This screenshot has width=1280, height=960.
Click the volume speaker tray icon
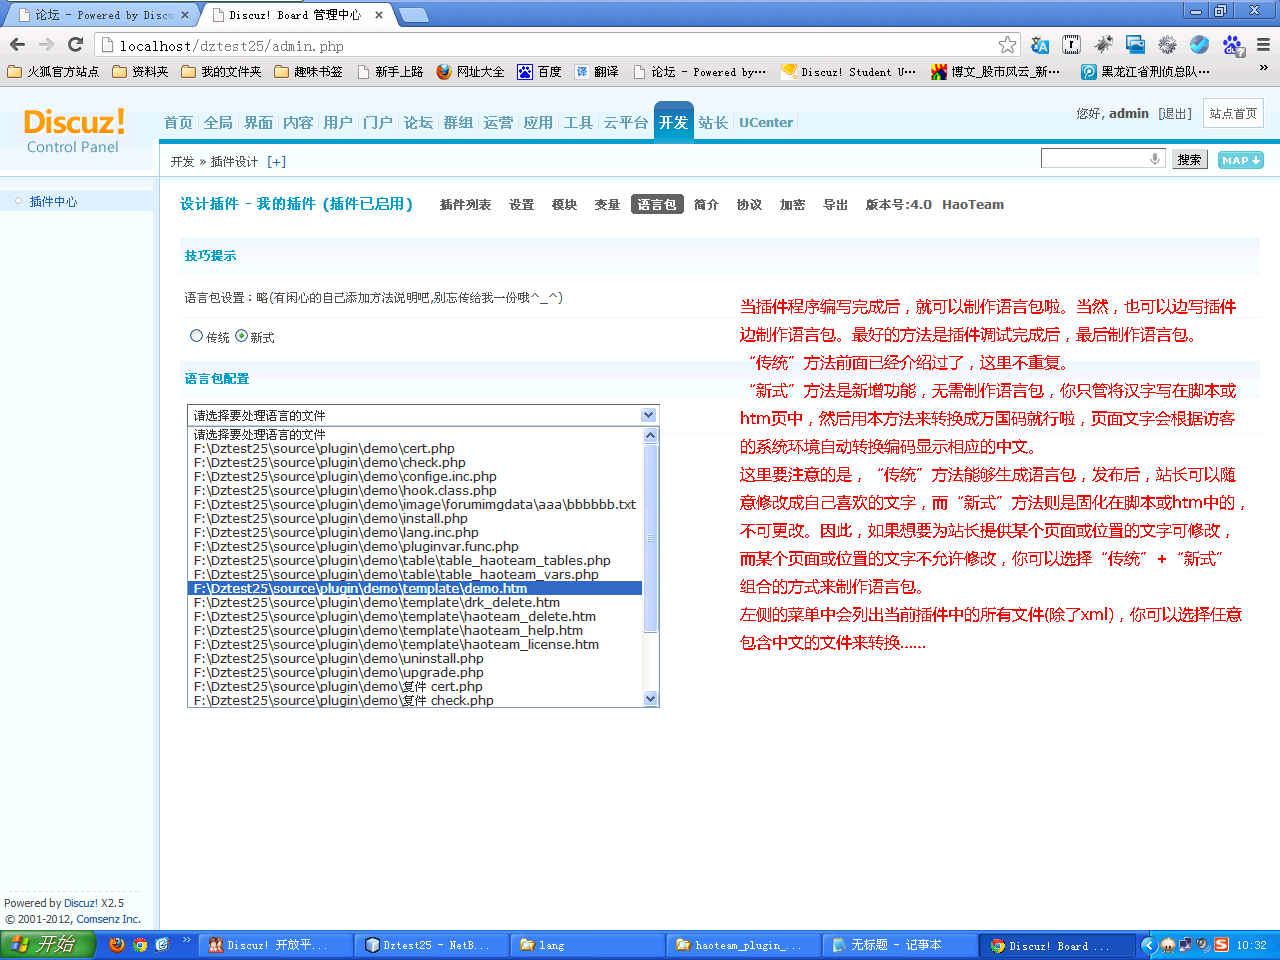tap(1203, 945)
